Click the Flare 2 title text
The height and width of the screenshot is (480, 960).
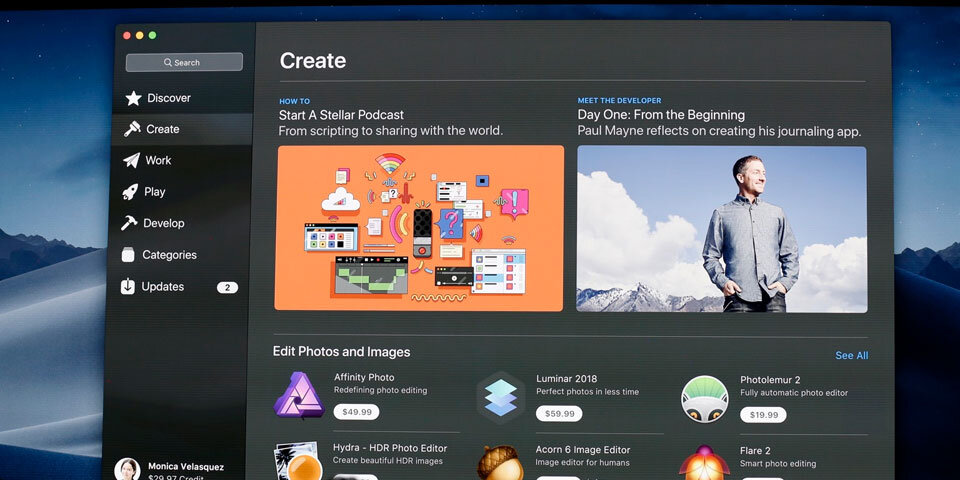click(x=755, y=451)
